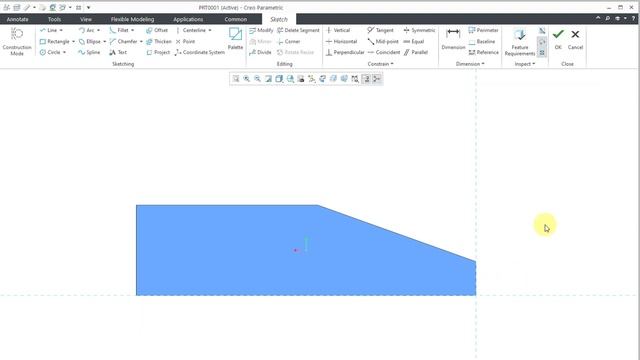Apply the Vertical constraint

click(x=338, y=30)
